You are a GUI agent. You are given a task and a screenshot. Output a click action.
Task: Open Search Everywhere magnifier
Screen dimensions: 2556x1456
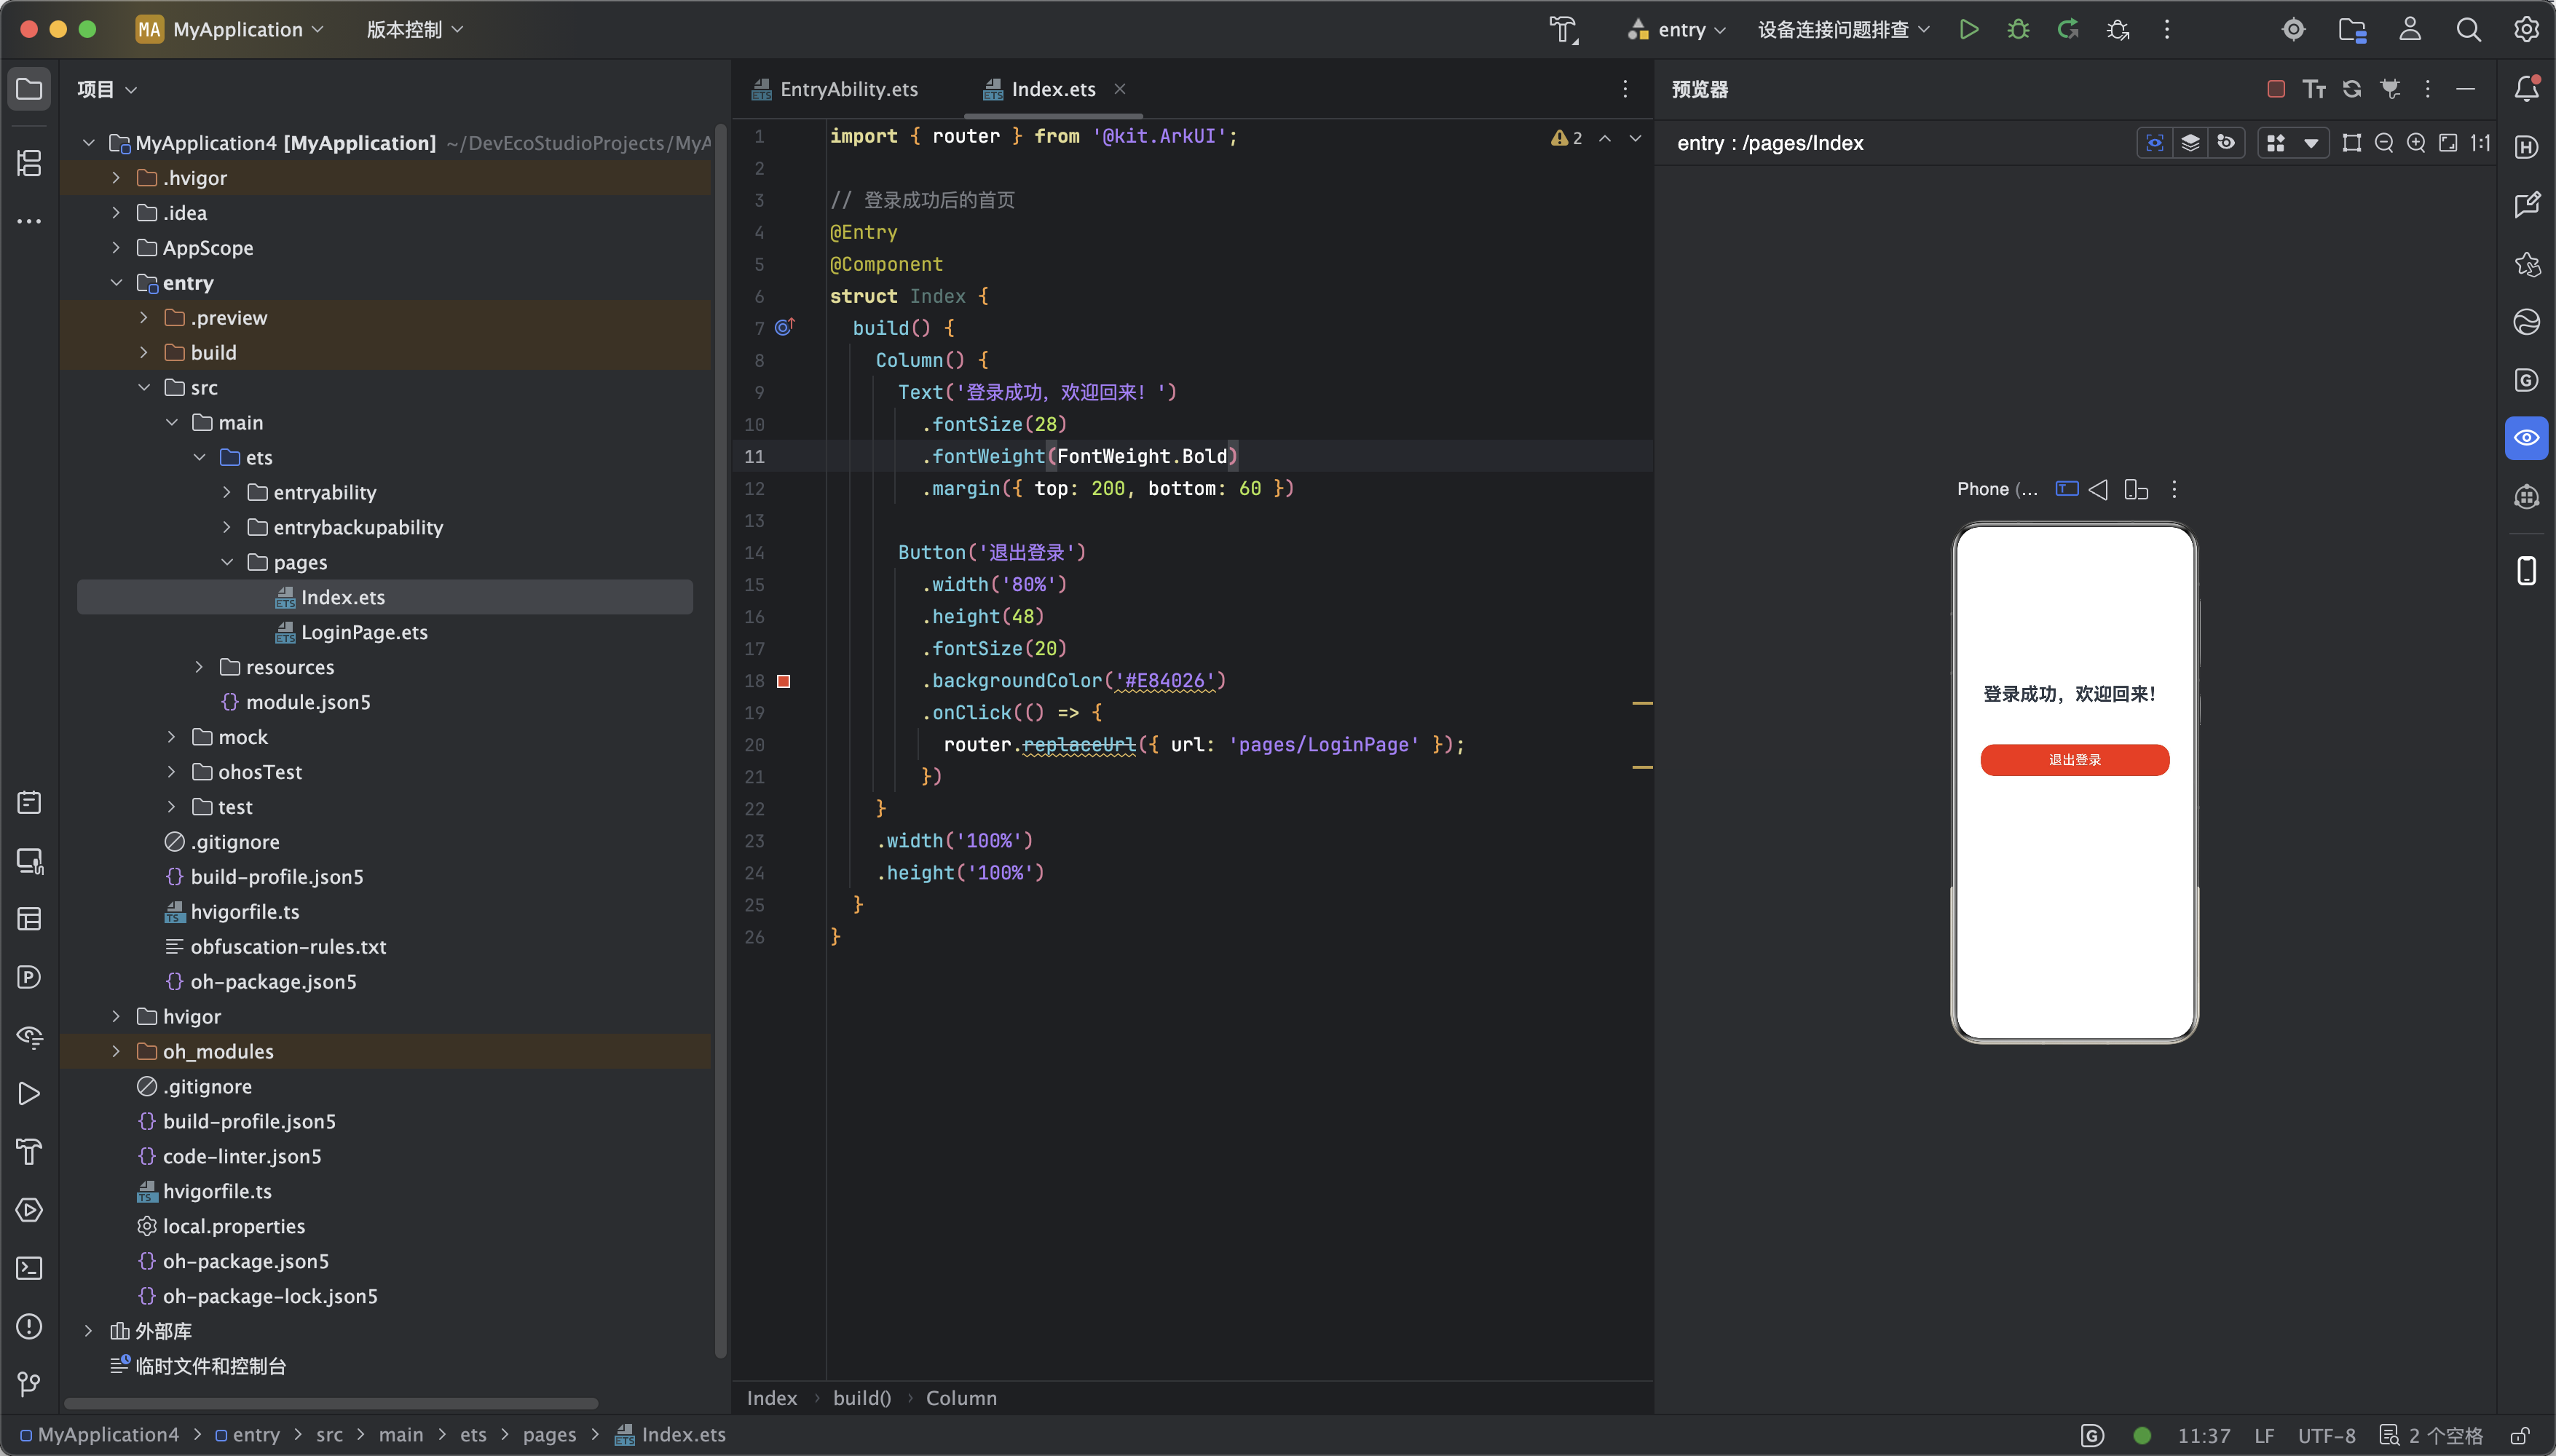pos(2468,29)
